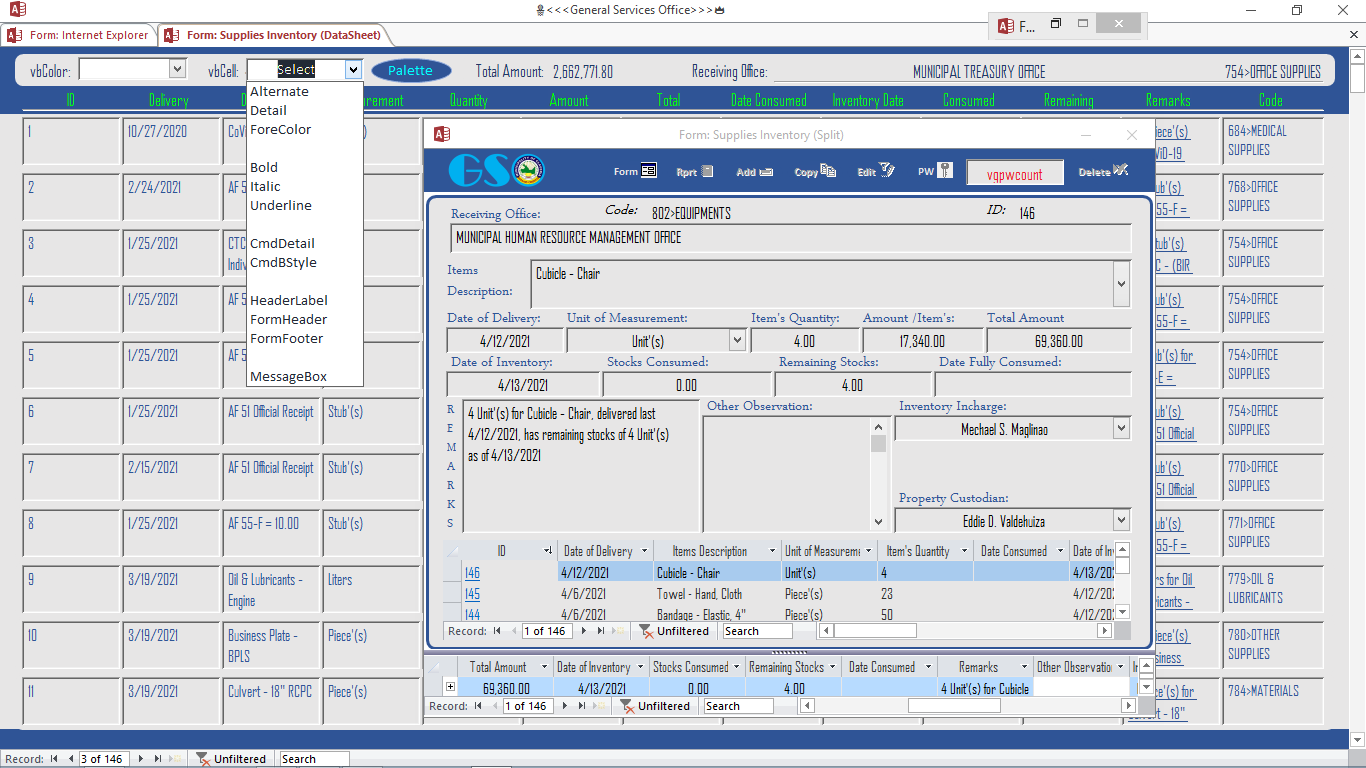Expand the Inventory Incharge combo box
1366x768 pixels.
(x=1120, y=429)
